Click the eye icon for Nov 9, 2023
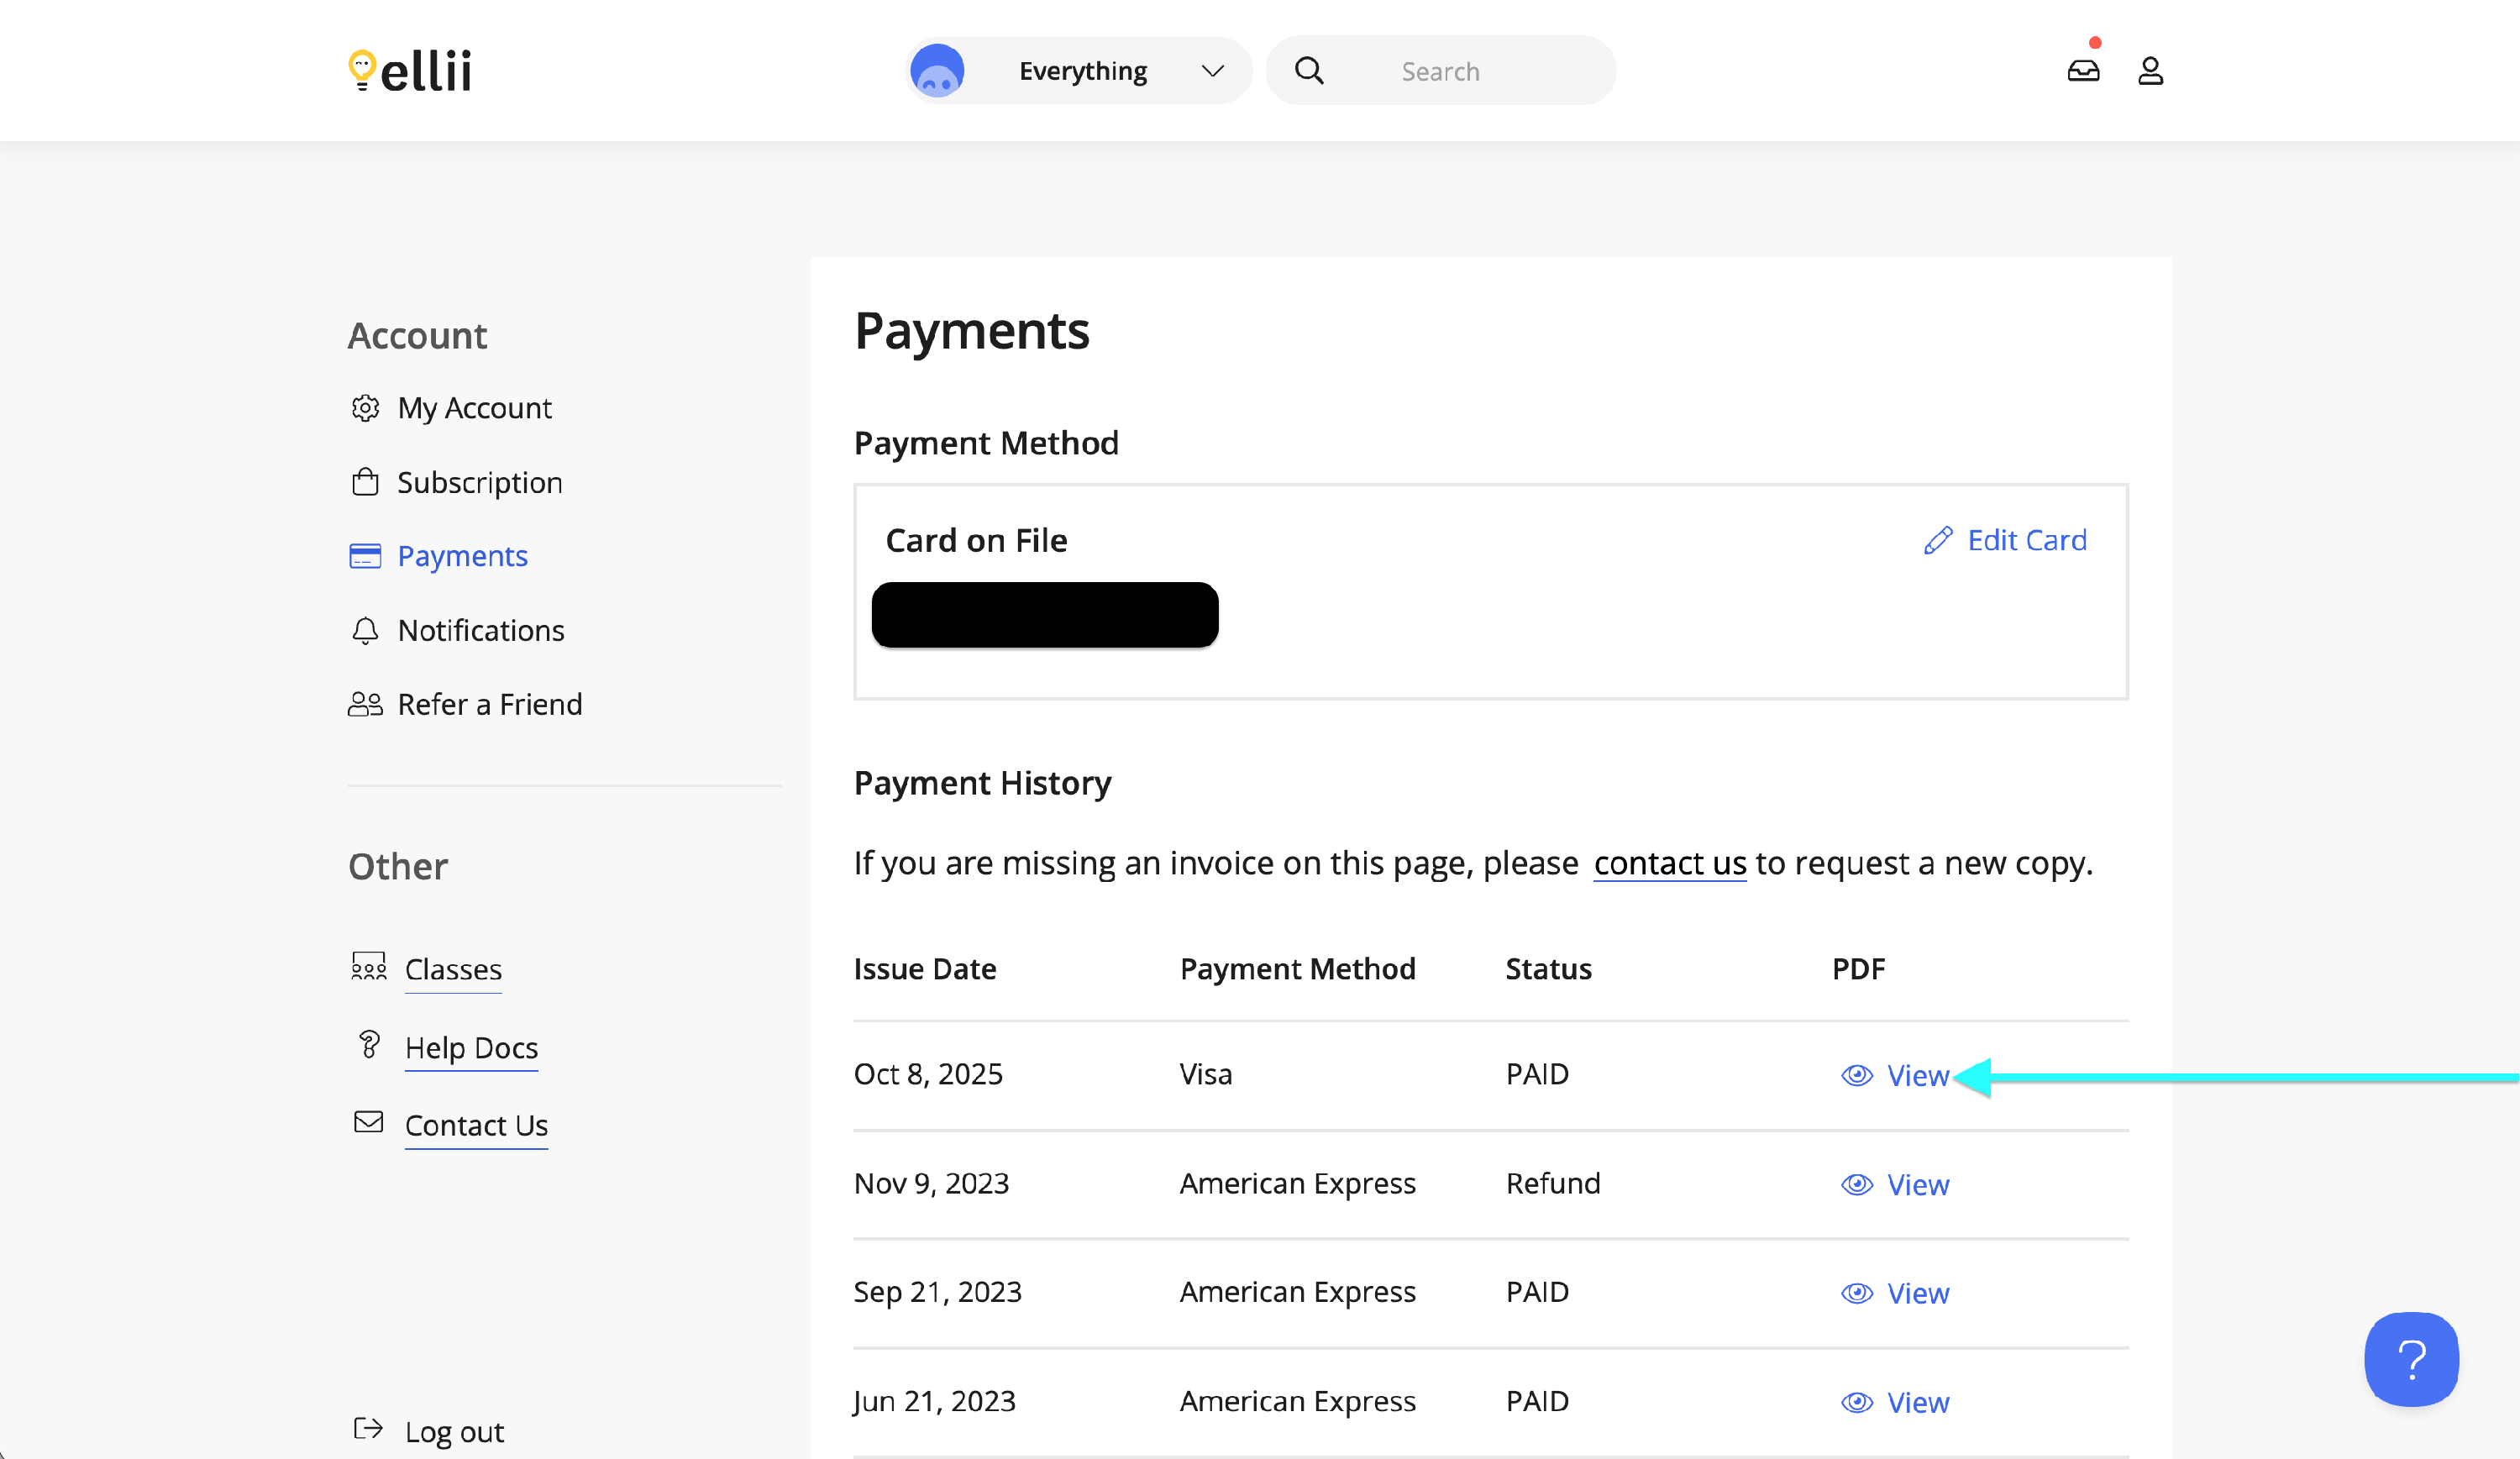 pyautogui.click(x=1856, y=1184)
